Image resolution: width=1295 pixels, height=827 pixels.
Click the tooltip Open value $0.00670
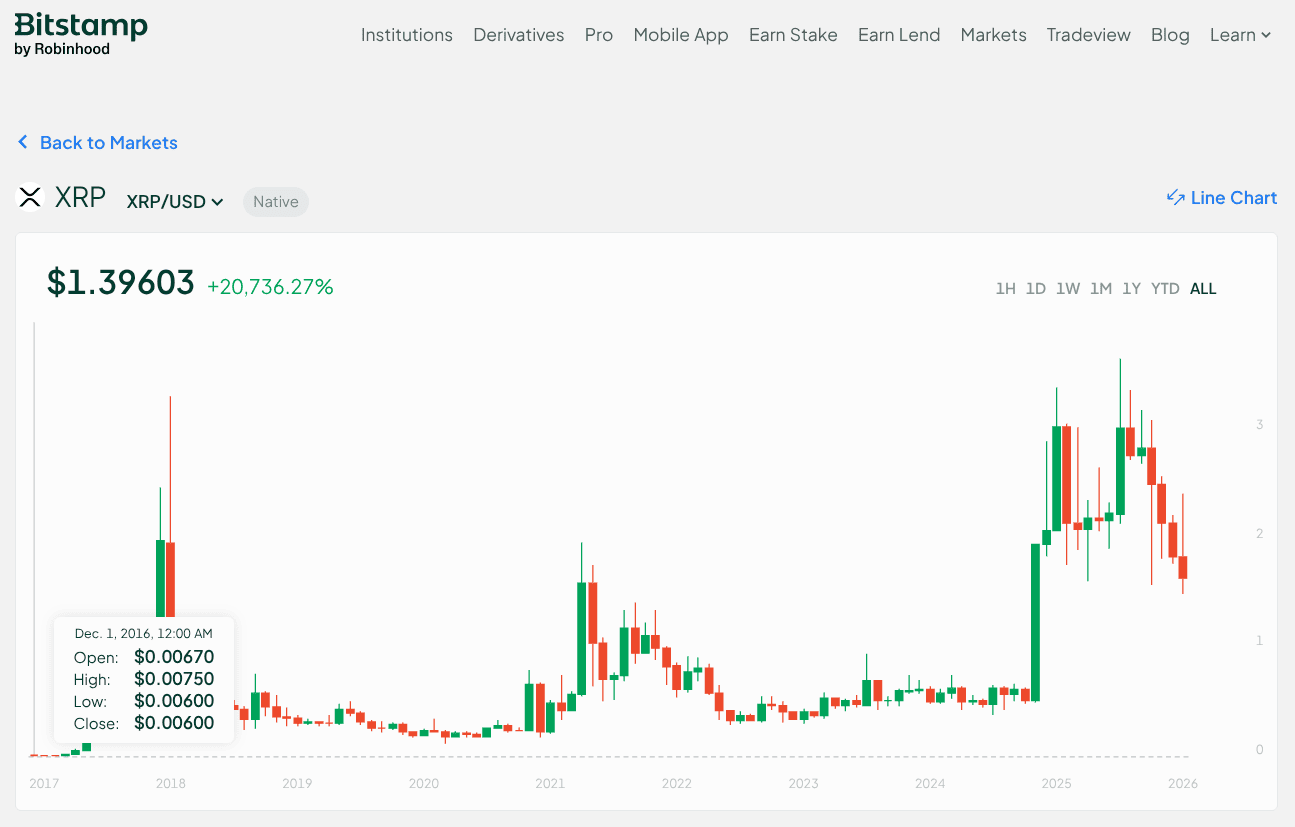click(174, 657)
